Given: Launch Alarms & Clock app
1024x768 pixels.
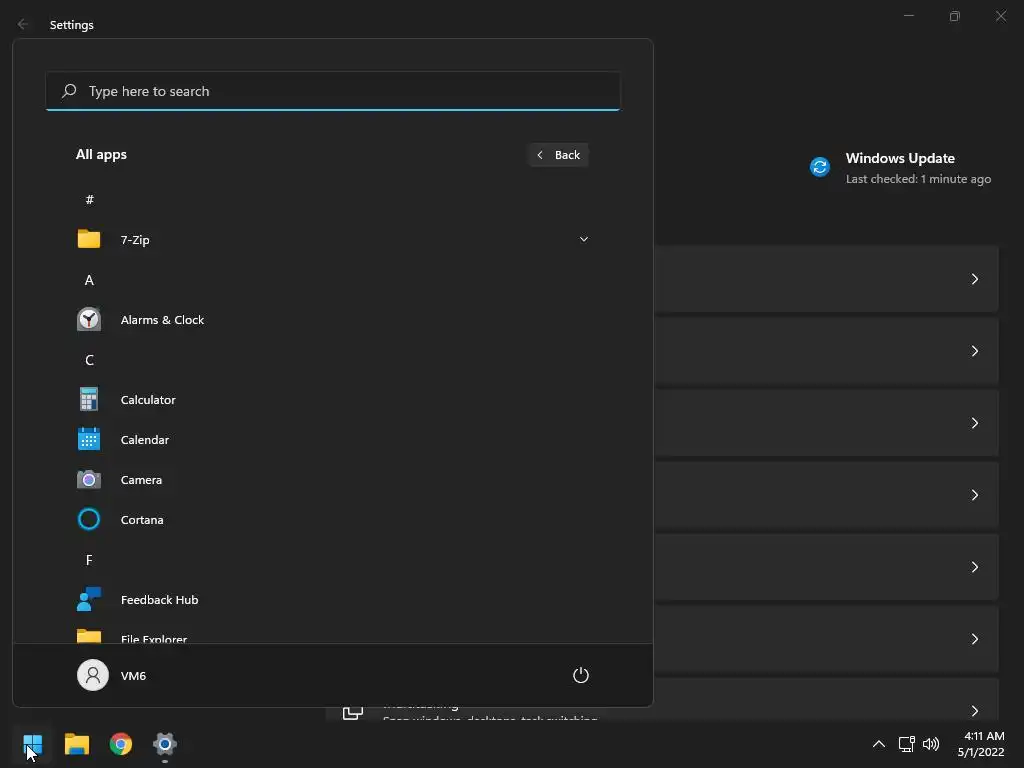Looking at the screenshot, I should click(x=332, y=320).
